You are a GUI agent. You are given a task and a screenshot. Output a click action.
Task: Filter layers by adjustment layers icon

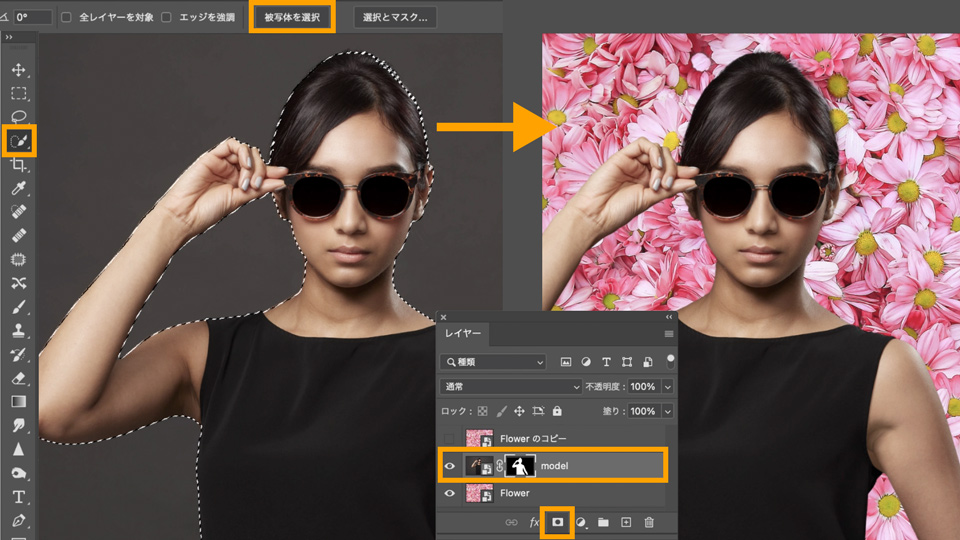coord(586,362)
